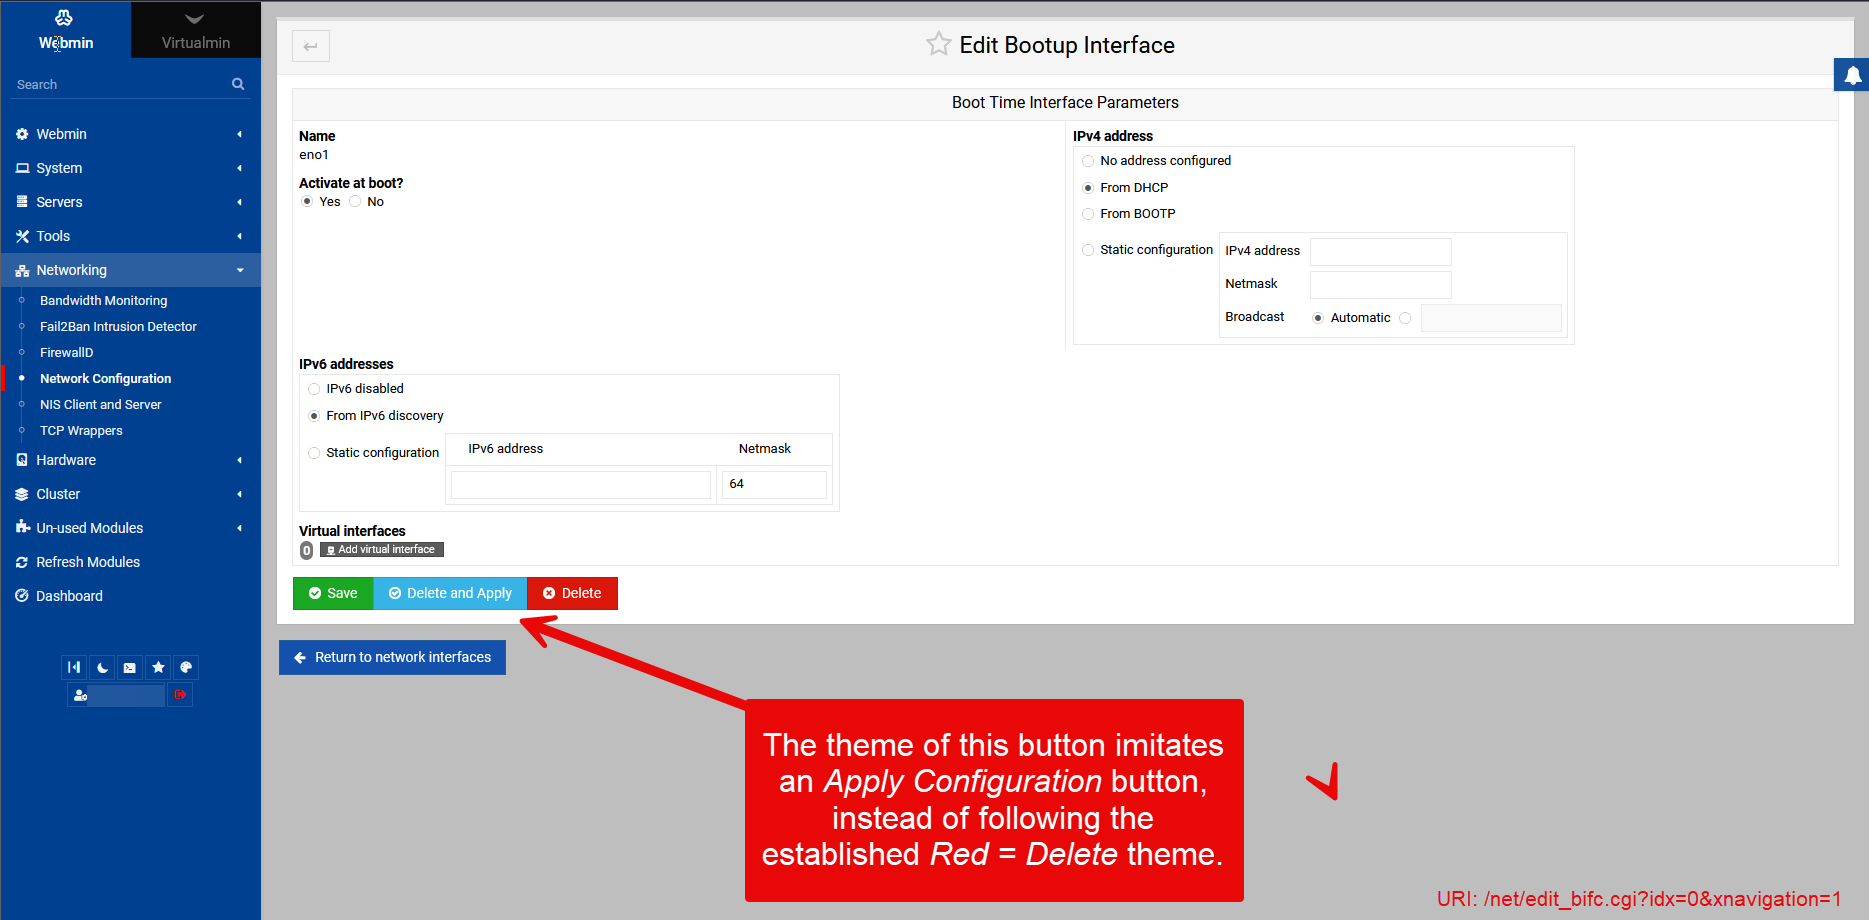The image size is (1869, 920).
Task: Select No for Activate at boot
Action: (x=355, y=202)
